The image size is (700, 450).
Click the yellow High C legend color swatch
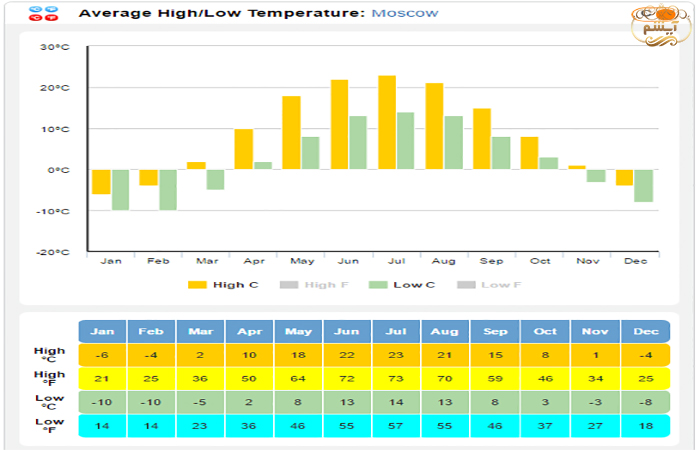click(x=197, y=285)
